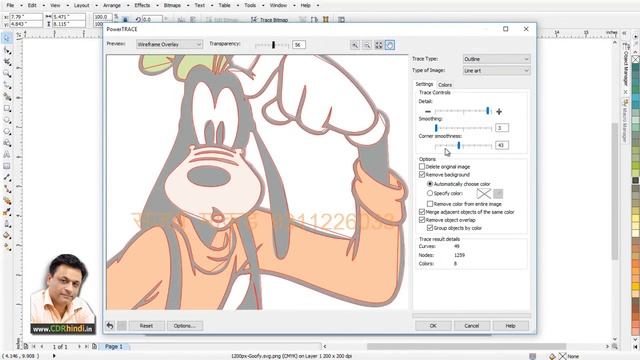Screen dimensions: 640x360
Task: Select the Artistic Media tool in the toolbox
Action: pyautogui.click(x=7, y=97)
